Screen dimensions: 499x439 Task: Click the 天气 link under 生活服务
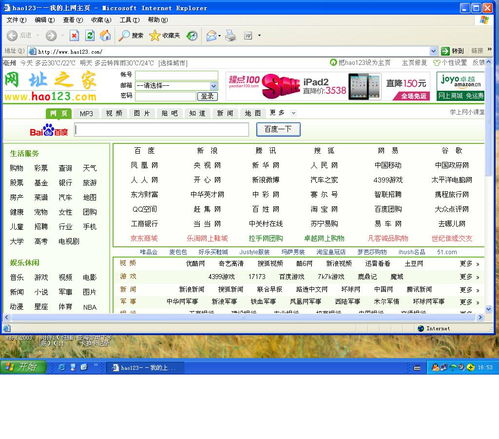click(90, 168)
